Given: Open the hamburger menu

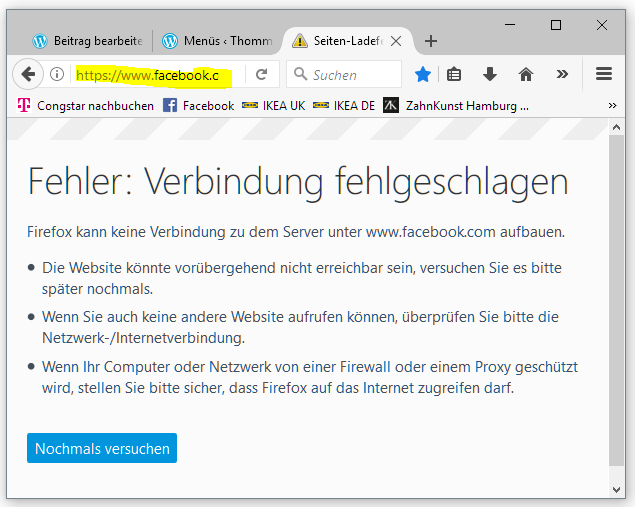Looking at the screenshot, I should tap(604, 74).
